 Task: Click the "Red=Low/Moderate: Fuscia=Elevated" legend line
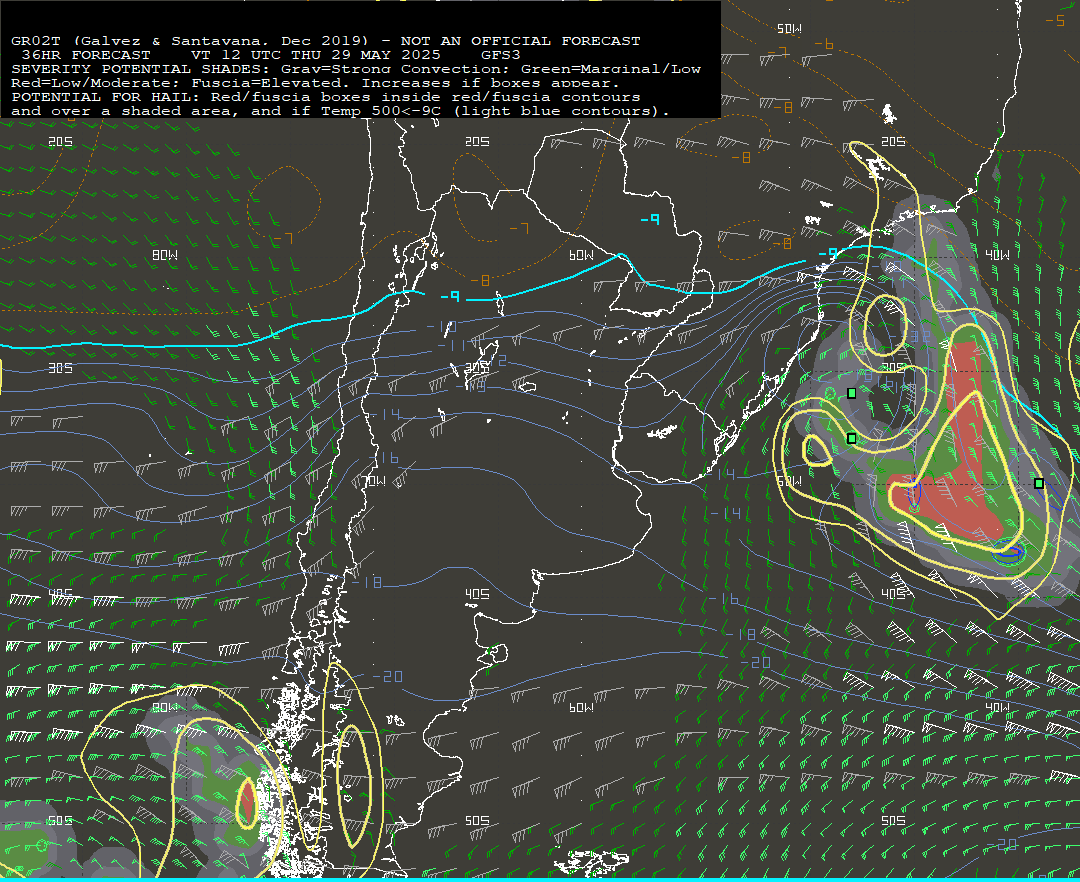tap(316, 83)
